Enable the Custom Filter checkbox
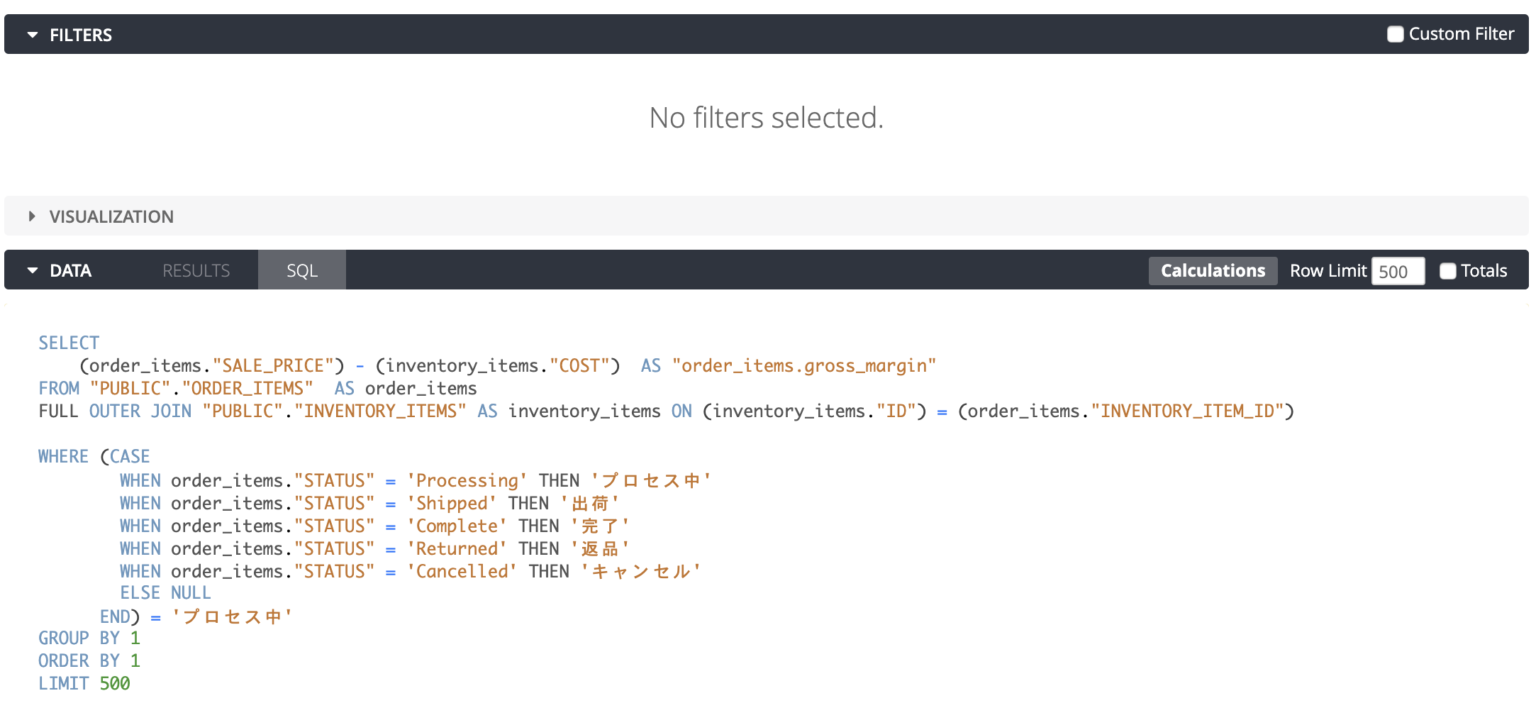This screenshot has width=1536, height=708. pyautogui.click(x=1394, y=33)
